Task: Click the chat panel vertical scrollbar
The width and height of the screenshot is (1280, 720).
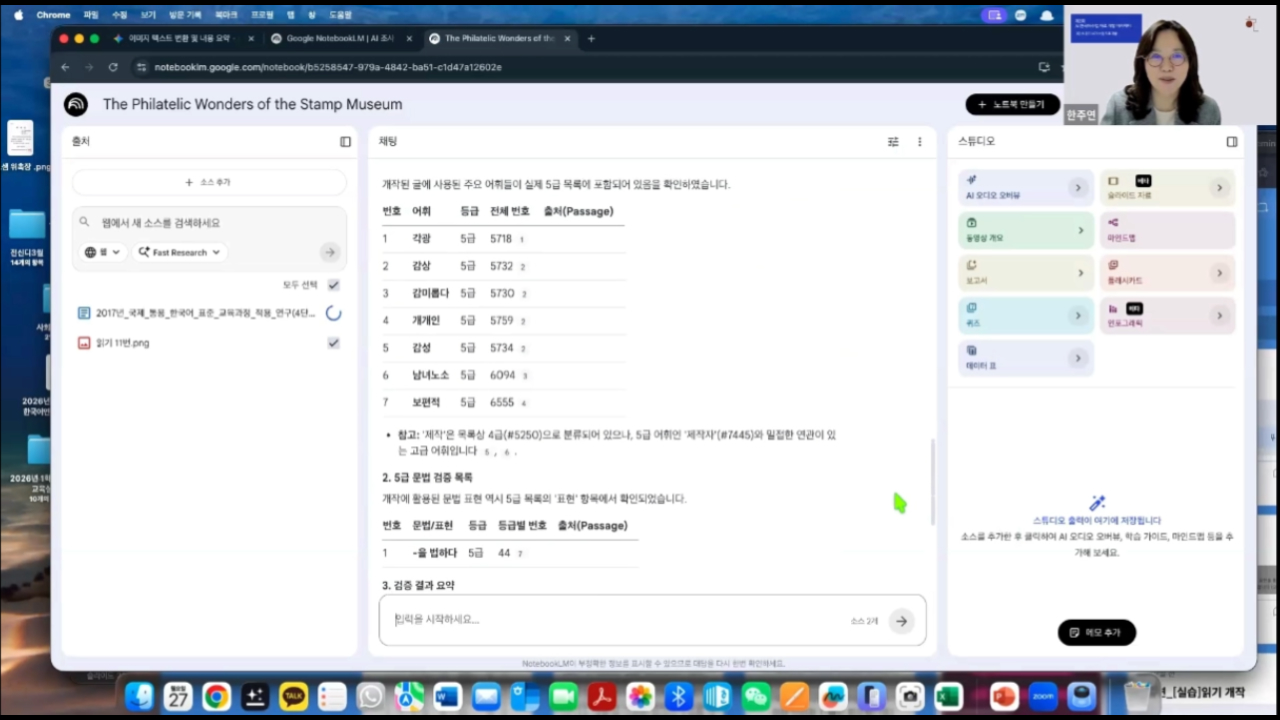Action: tap(932, 481)
